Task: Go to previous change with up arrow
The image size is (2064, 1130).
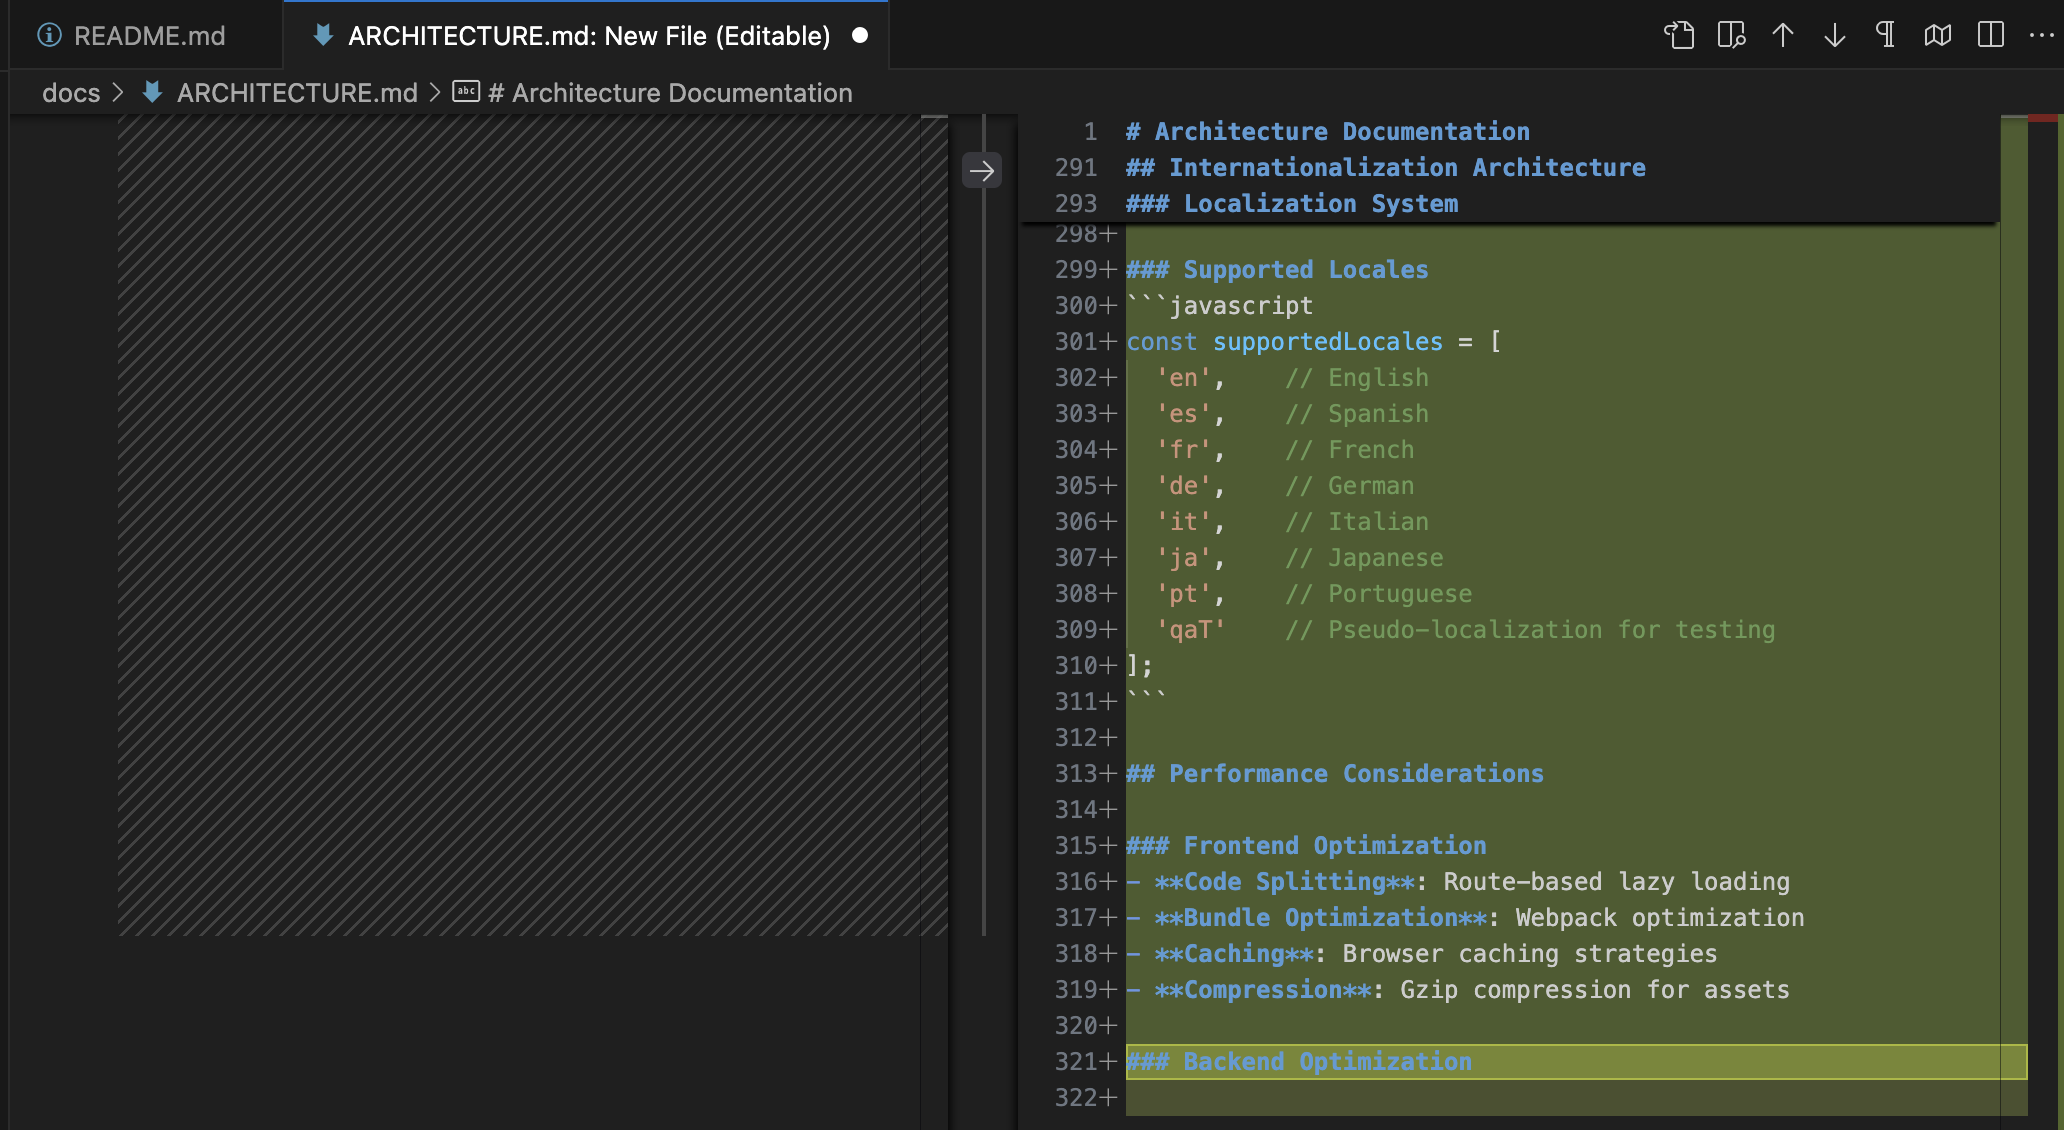Action: tap(1783, 35)
